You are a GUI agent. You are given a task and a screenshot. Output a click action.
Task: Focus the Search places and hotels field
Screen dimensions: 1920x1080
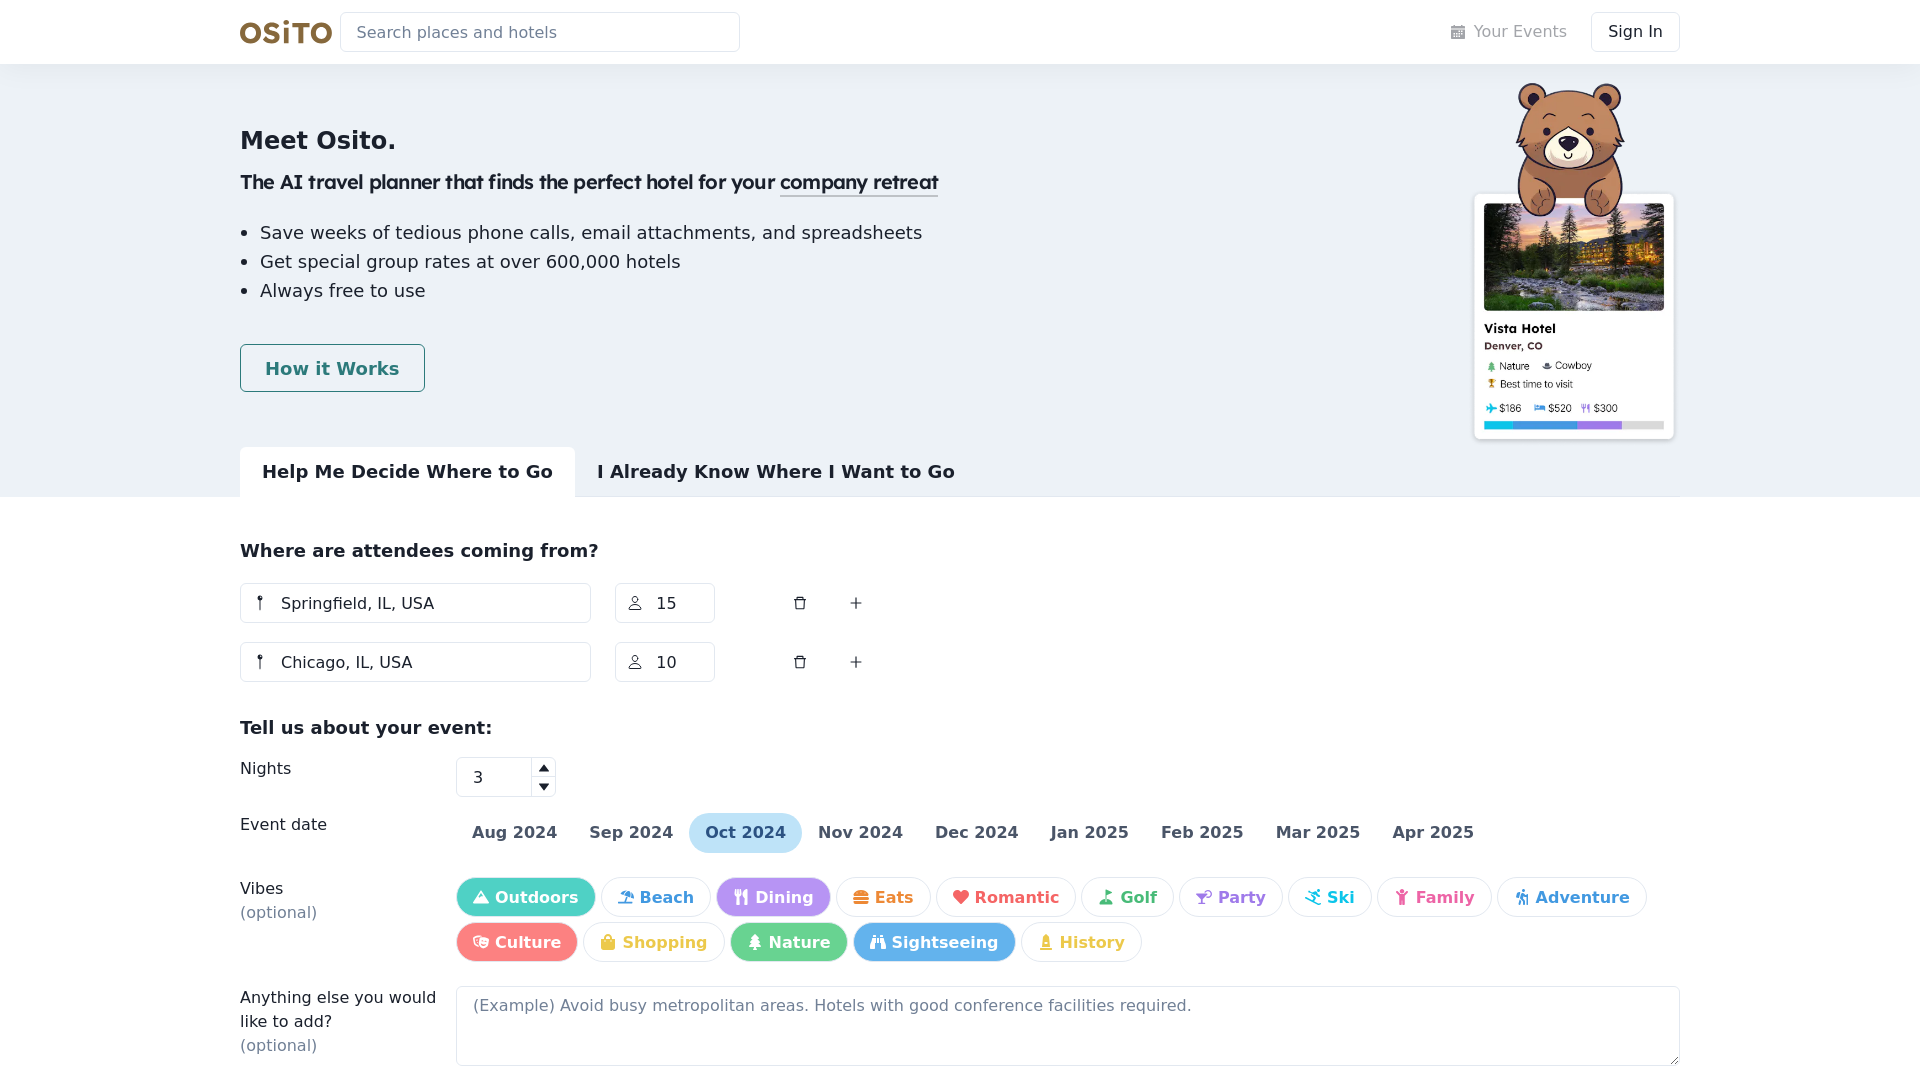pyautogui.click(x=540, y=32)
